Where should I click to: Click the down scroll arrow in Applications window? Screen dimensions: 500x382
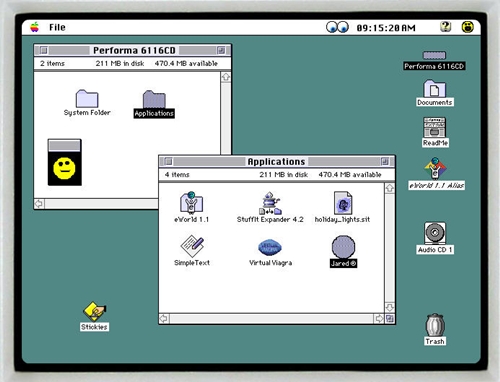coord(390,307)
